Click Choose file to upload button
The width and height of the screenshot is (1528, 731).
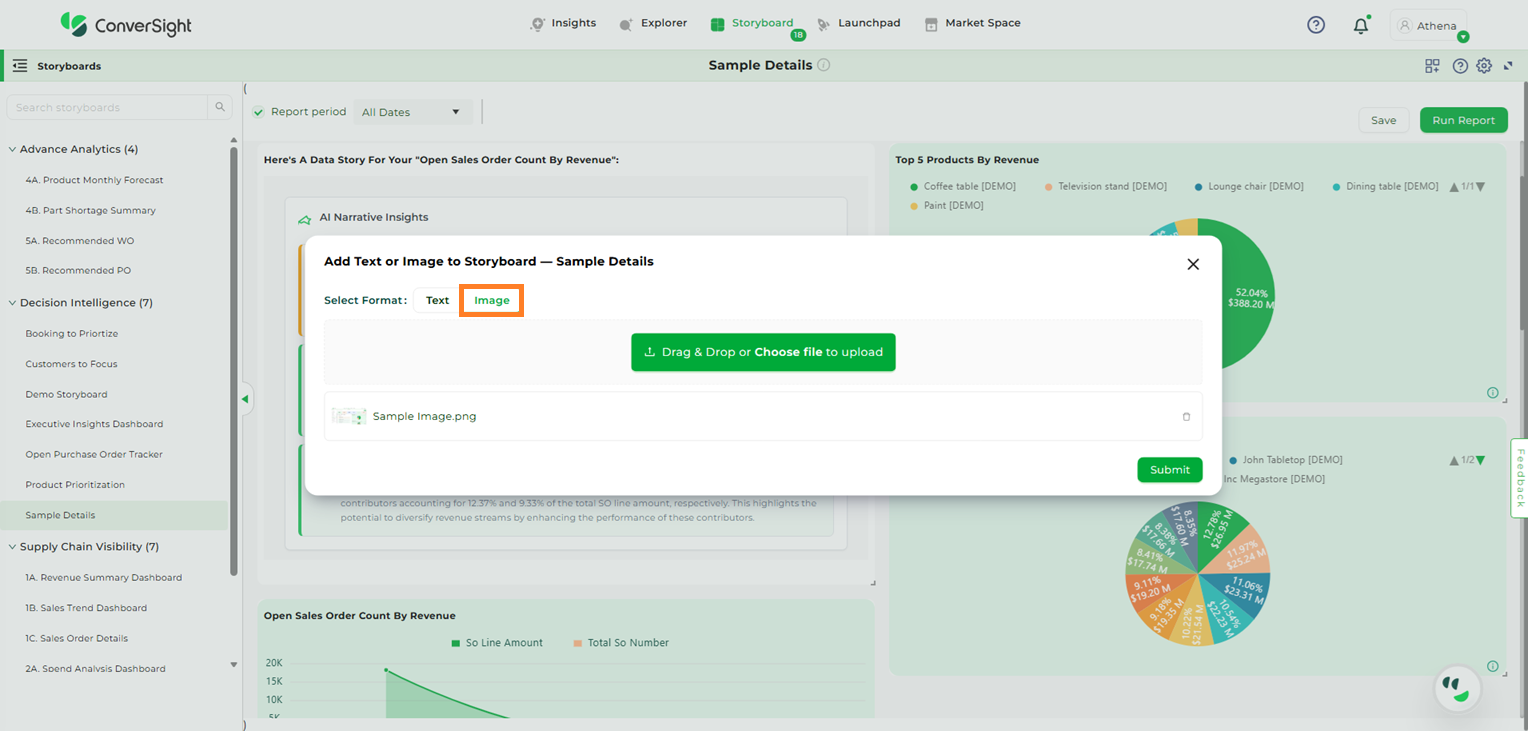coord(763,352)
